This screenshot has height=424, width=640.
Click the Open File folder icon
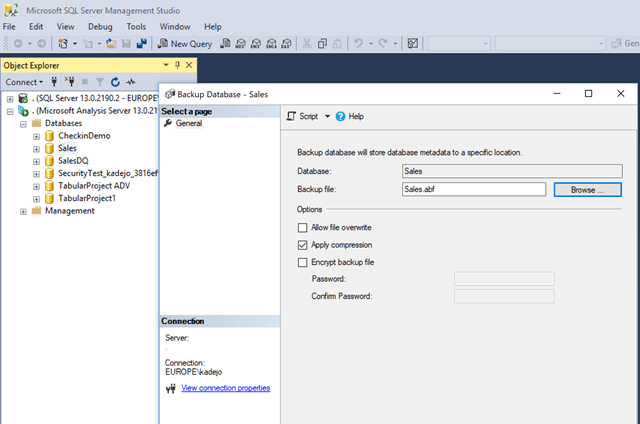111,43
